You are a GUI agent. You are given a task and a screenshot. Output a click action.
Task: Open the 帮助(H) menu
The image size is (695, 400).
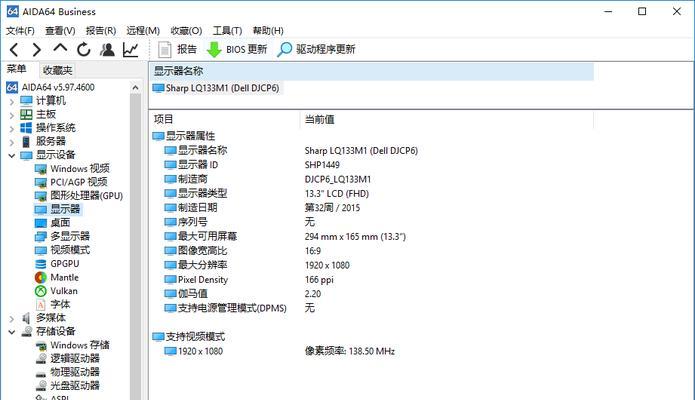(268, 31)
